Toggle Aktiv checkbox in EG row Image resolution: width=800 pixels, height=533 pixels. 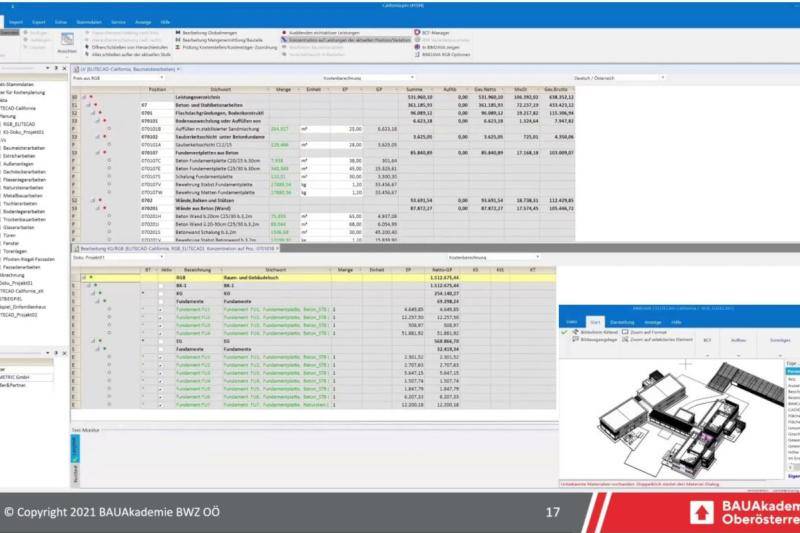(161, 341)
